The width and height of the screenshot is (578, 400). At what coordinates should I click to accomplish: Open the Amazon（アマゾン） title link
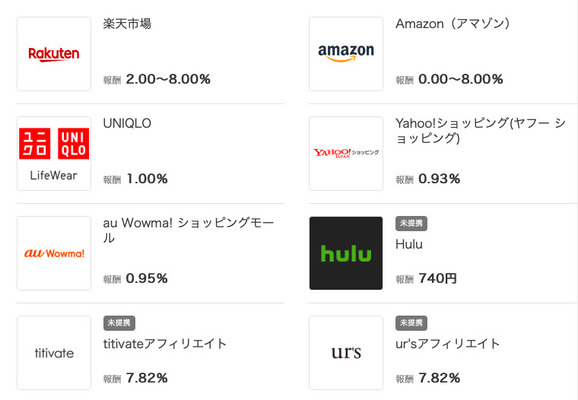[x=453, y=24]
